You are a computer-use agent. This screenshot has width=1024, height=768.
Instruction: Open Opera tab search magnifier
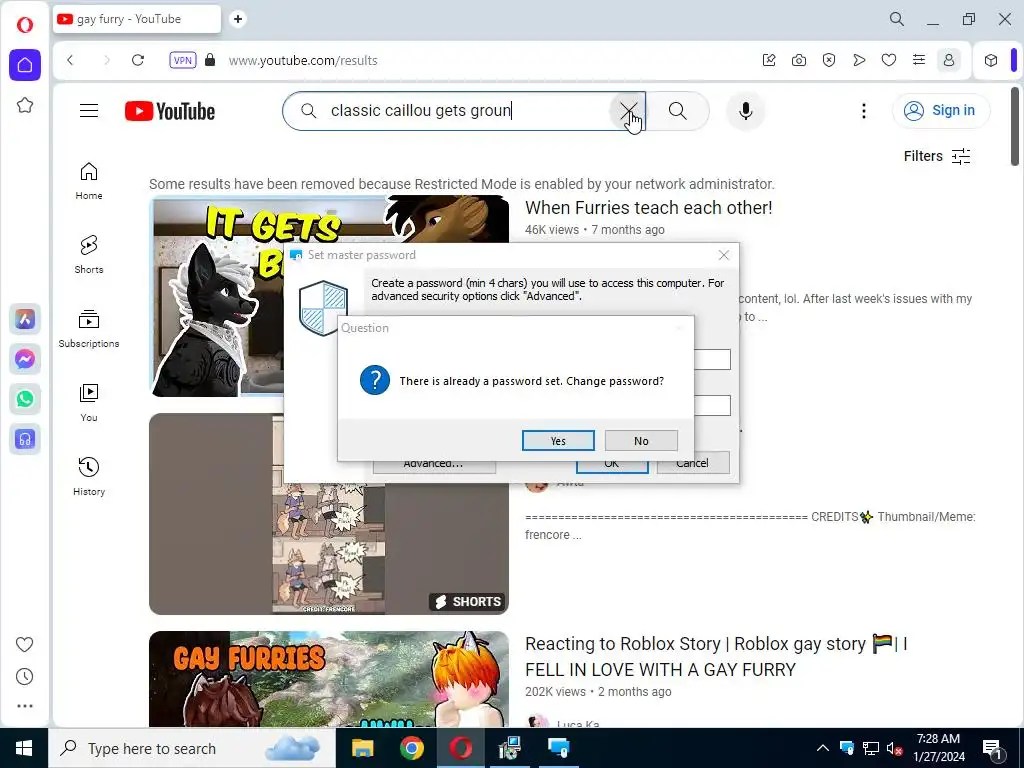(x=897, y=19)
